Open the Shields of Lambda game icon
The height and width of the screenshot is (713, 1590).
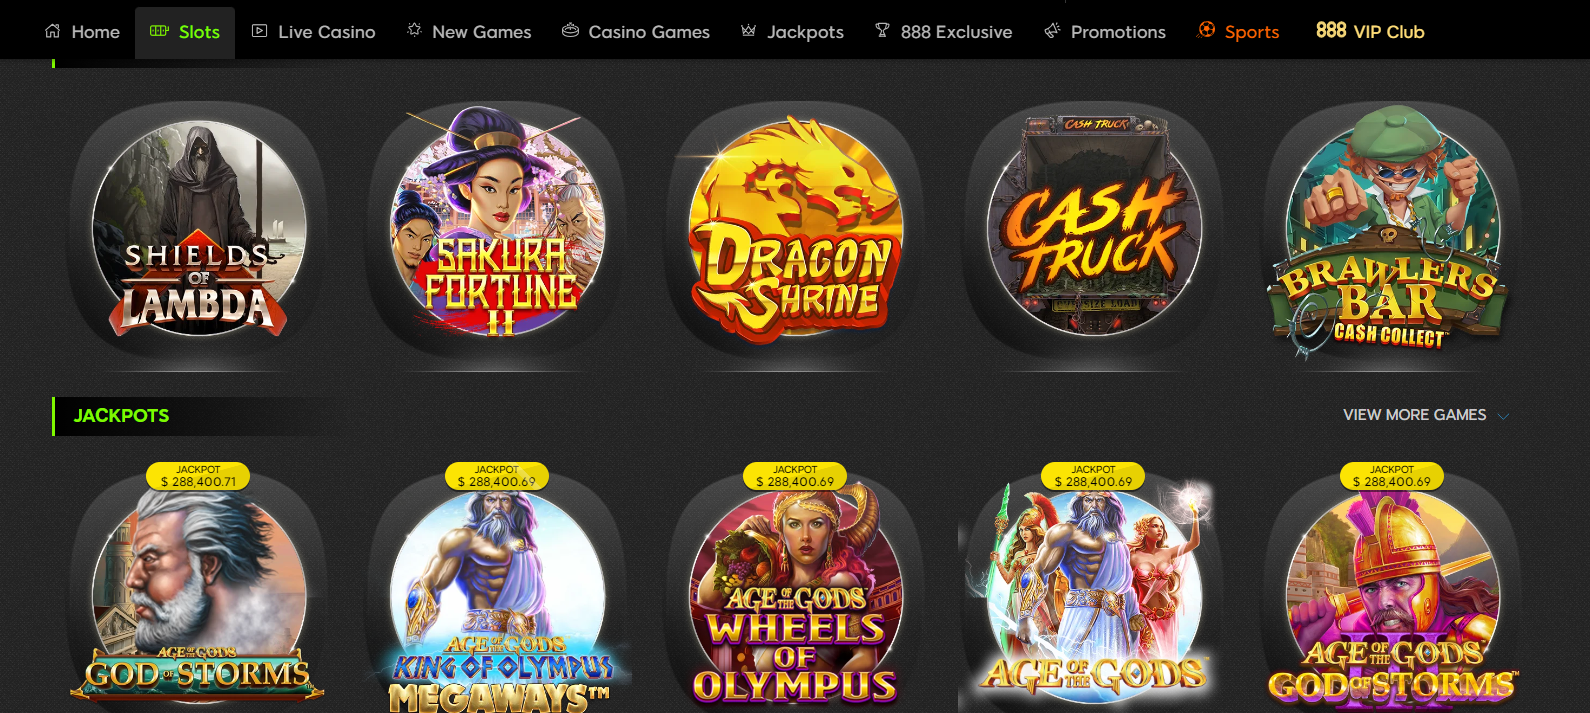[199, 229]
